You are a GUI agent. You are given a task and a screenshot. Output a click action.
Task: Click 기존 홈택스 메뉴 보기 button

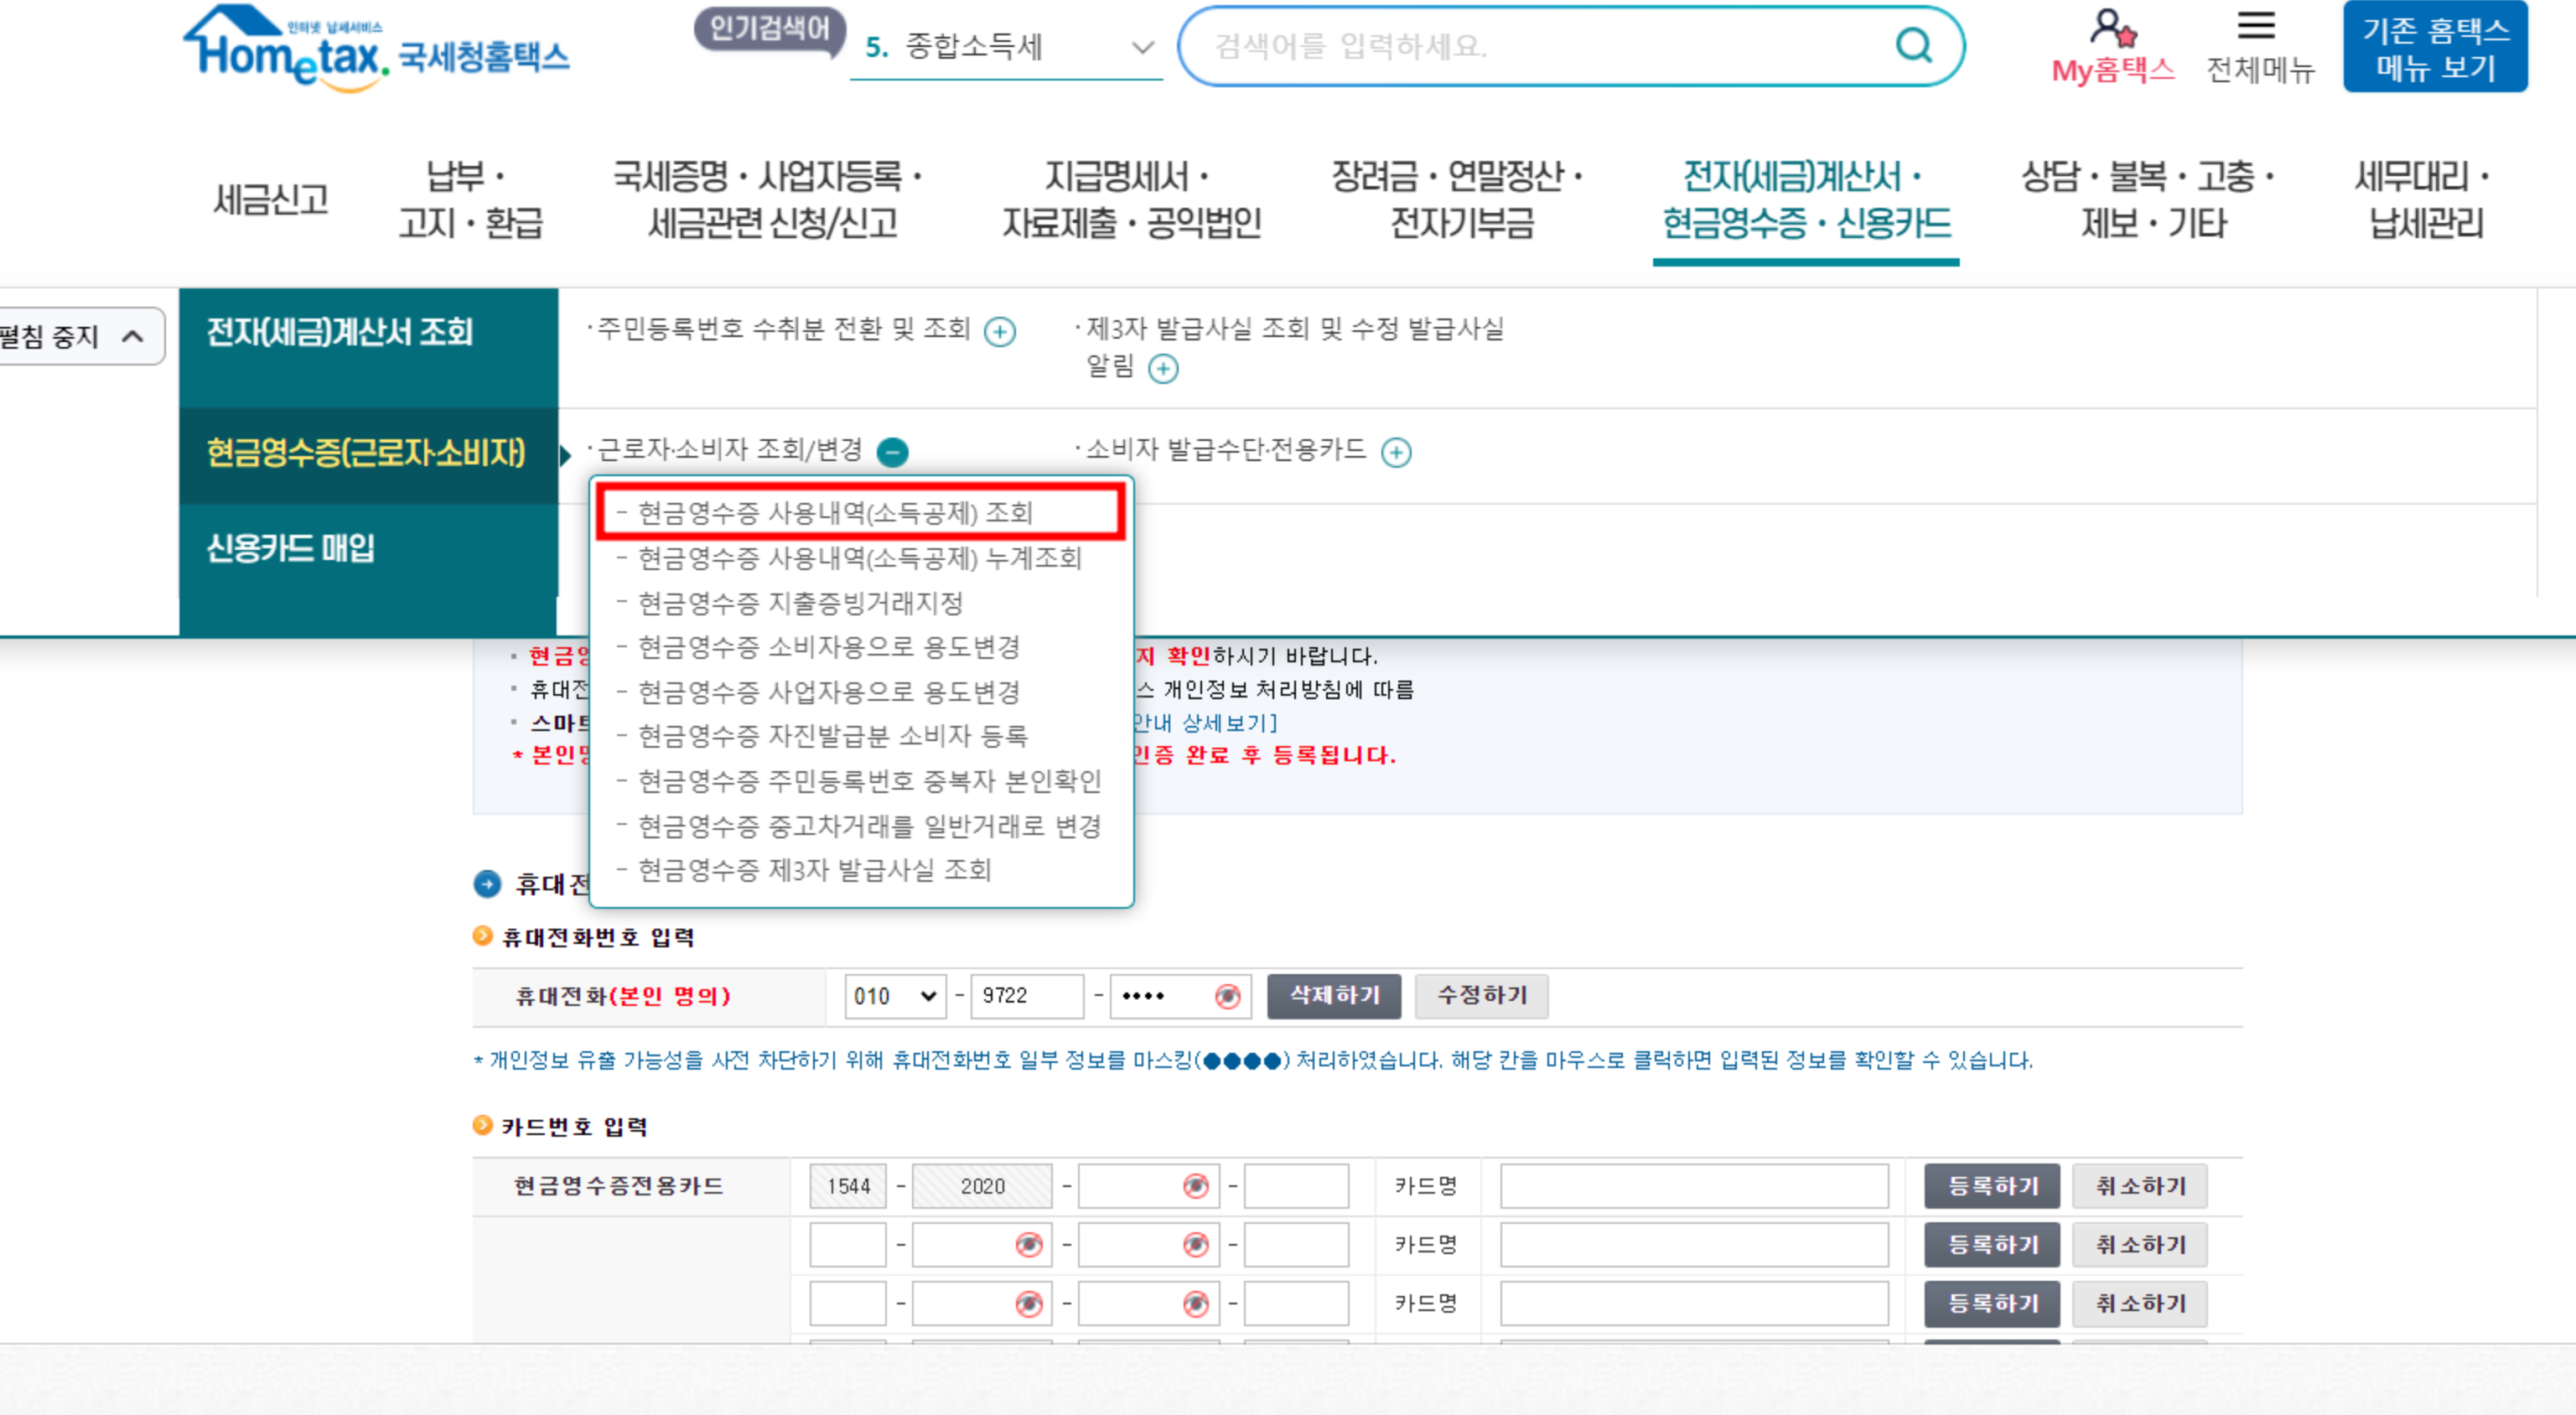[x=2434, y=48]
